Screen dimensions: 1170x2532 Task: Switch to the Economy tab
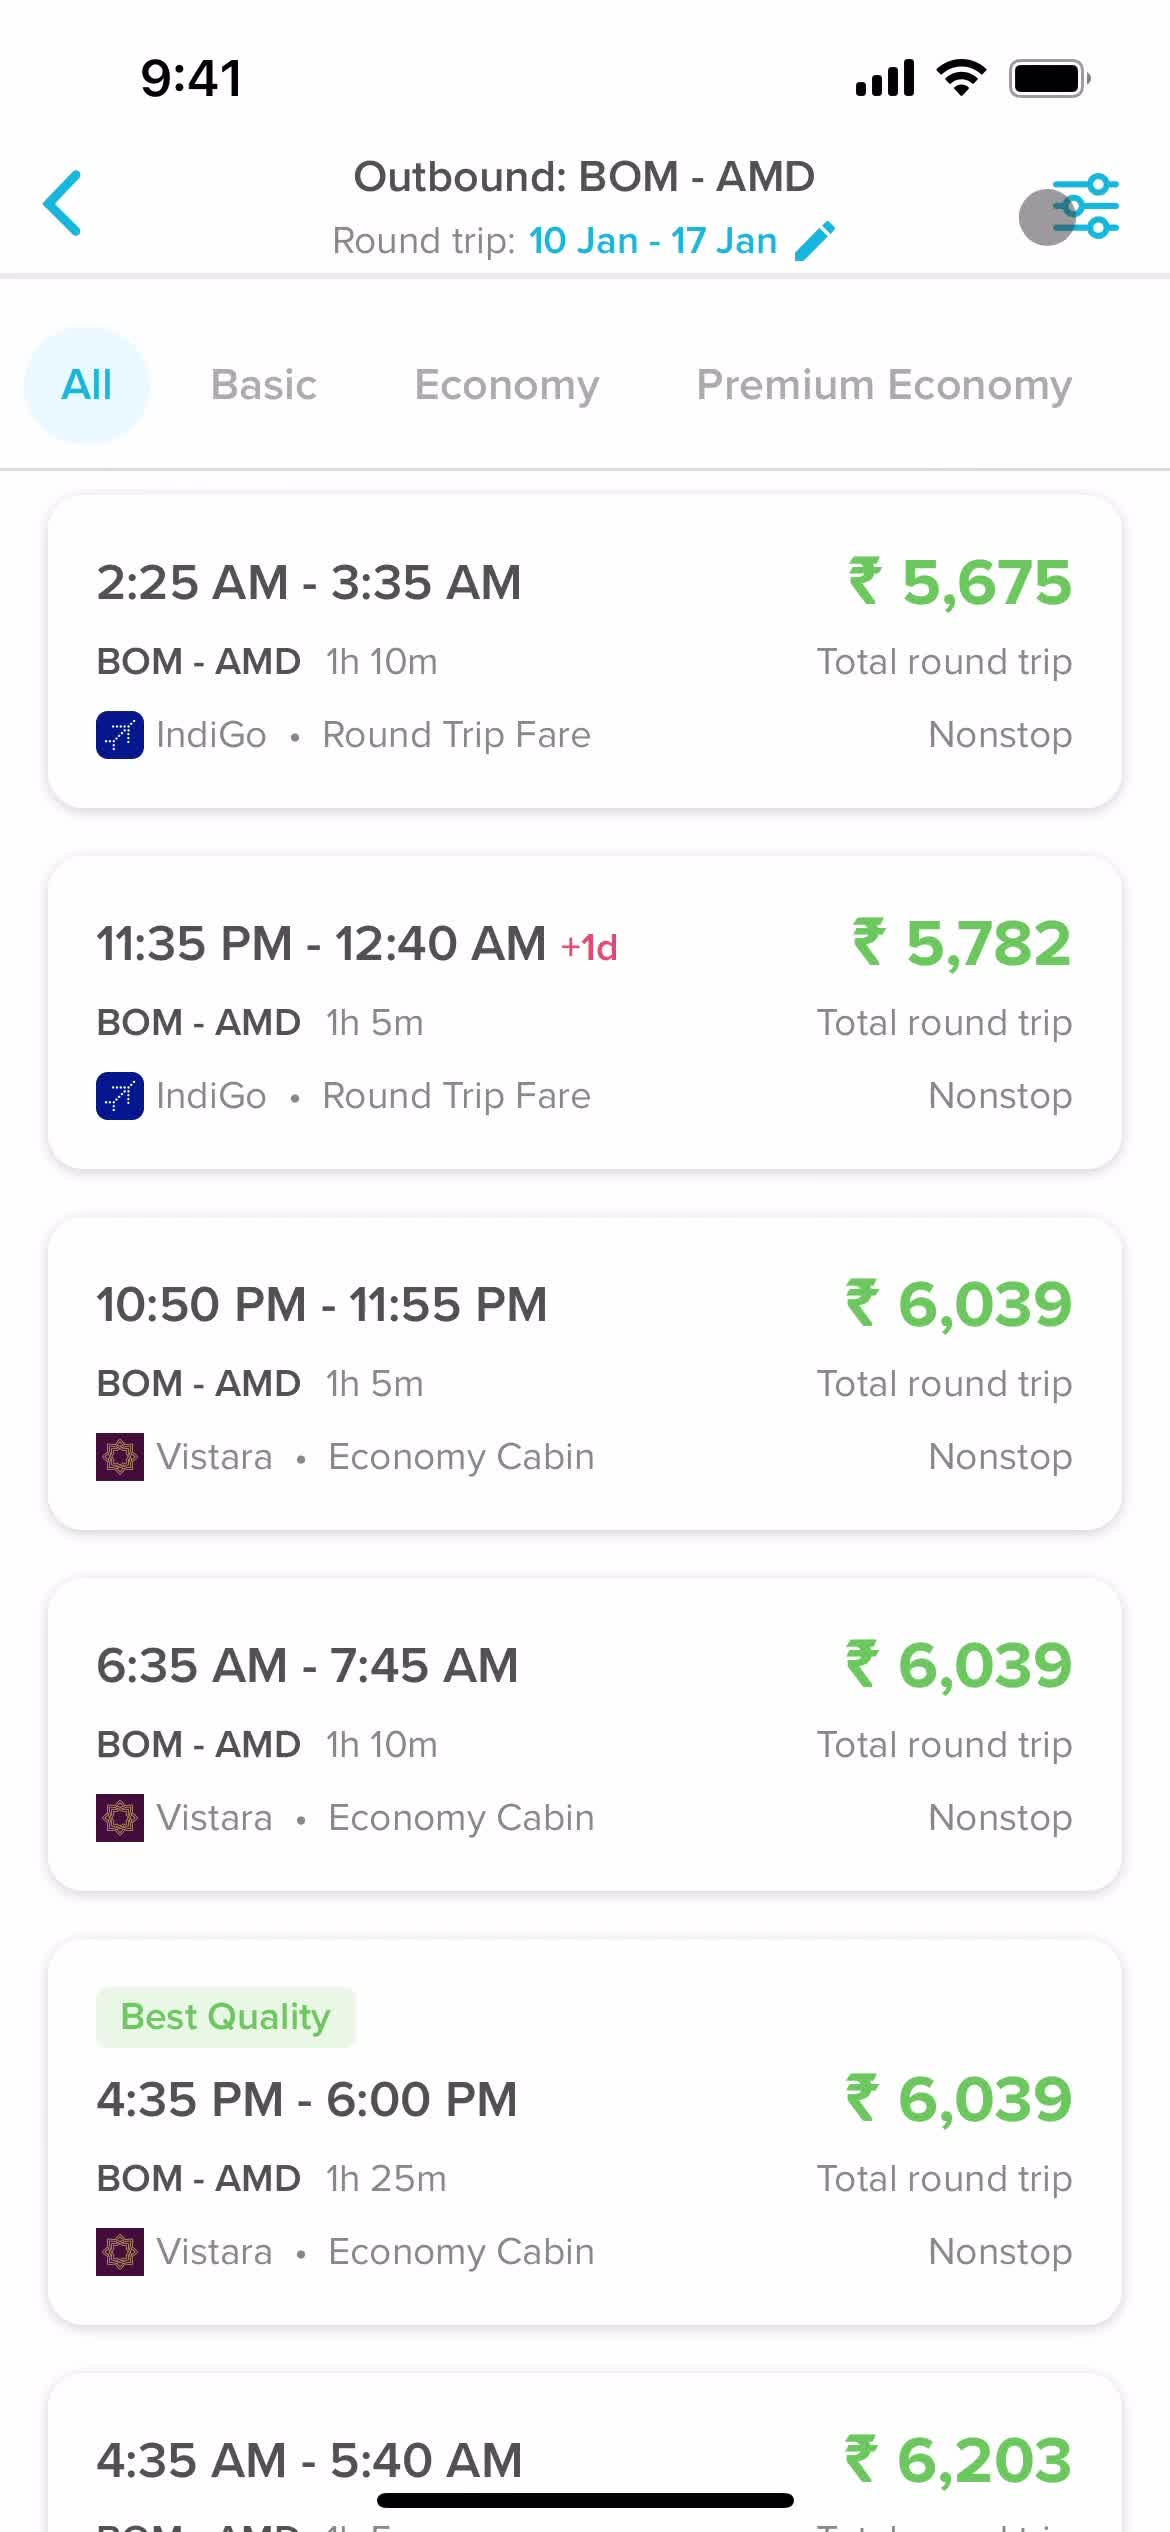507,385
